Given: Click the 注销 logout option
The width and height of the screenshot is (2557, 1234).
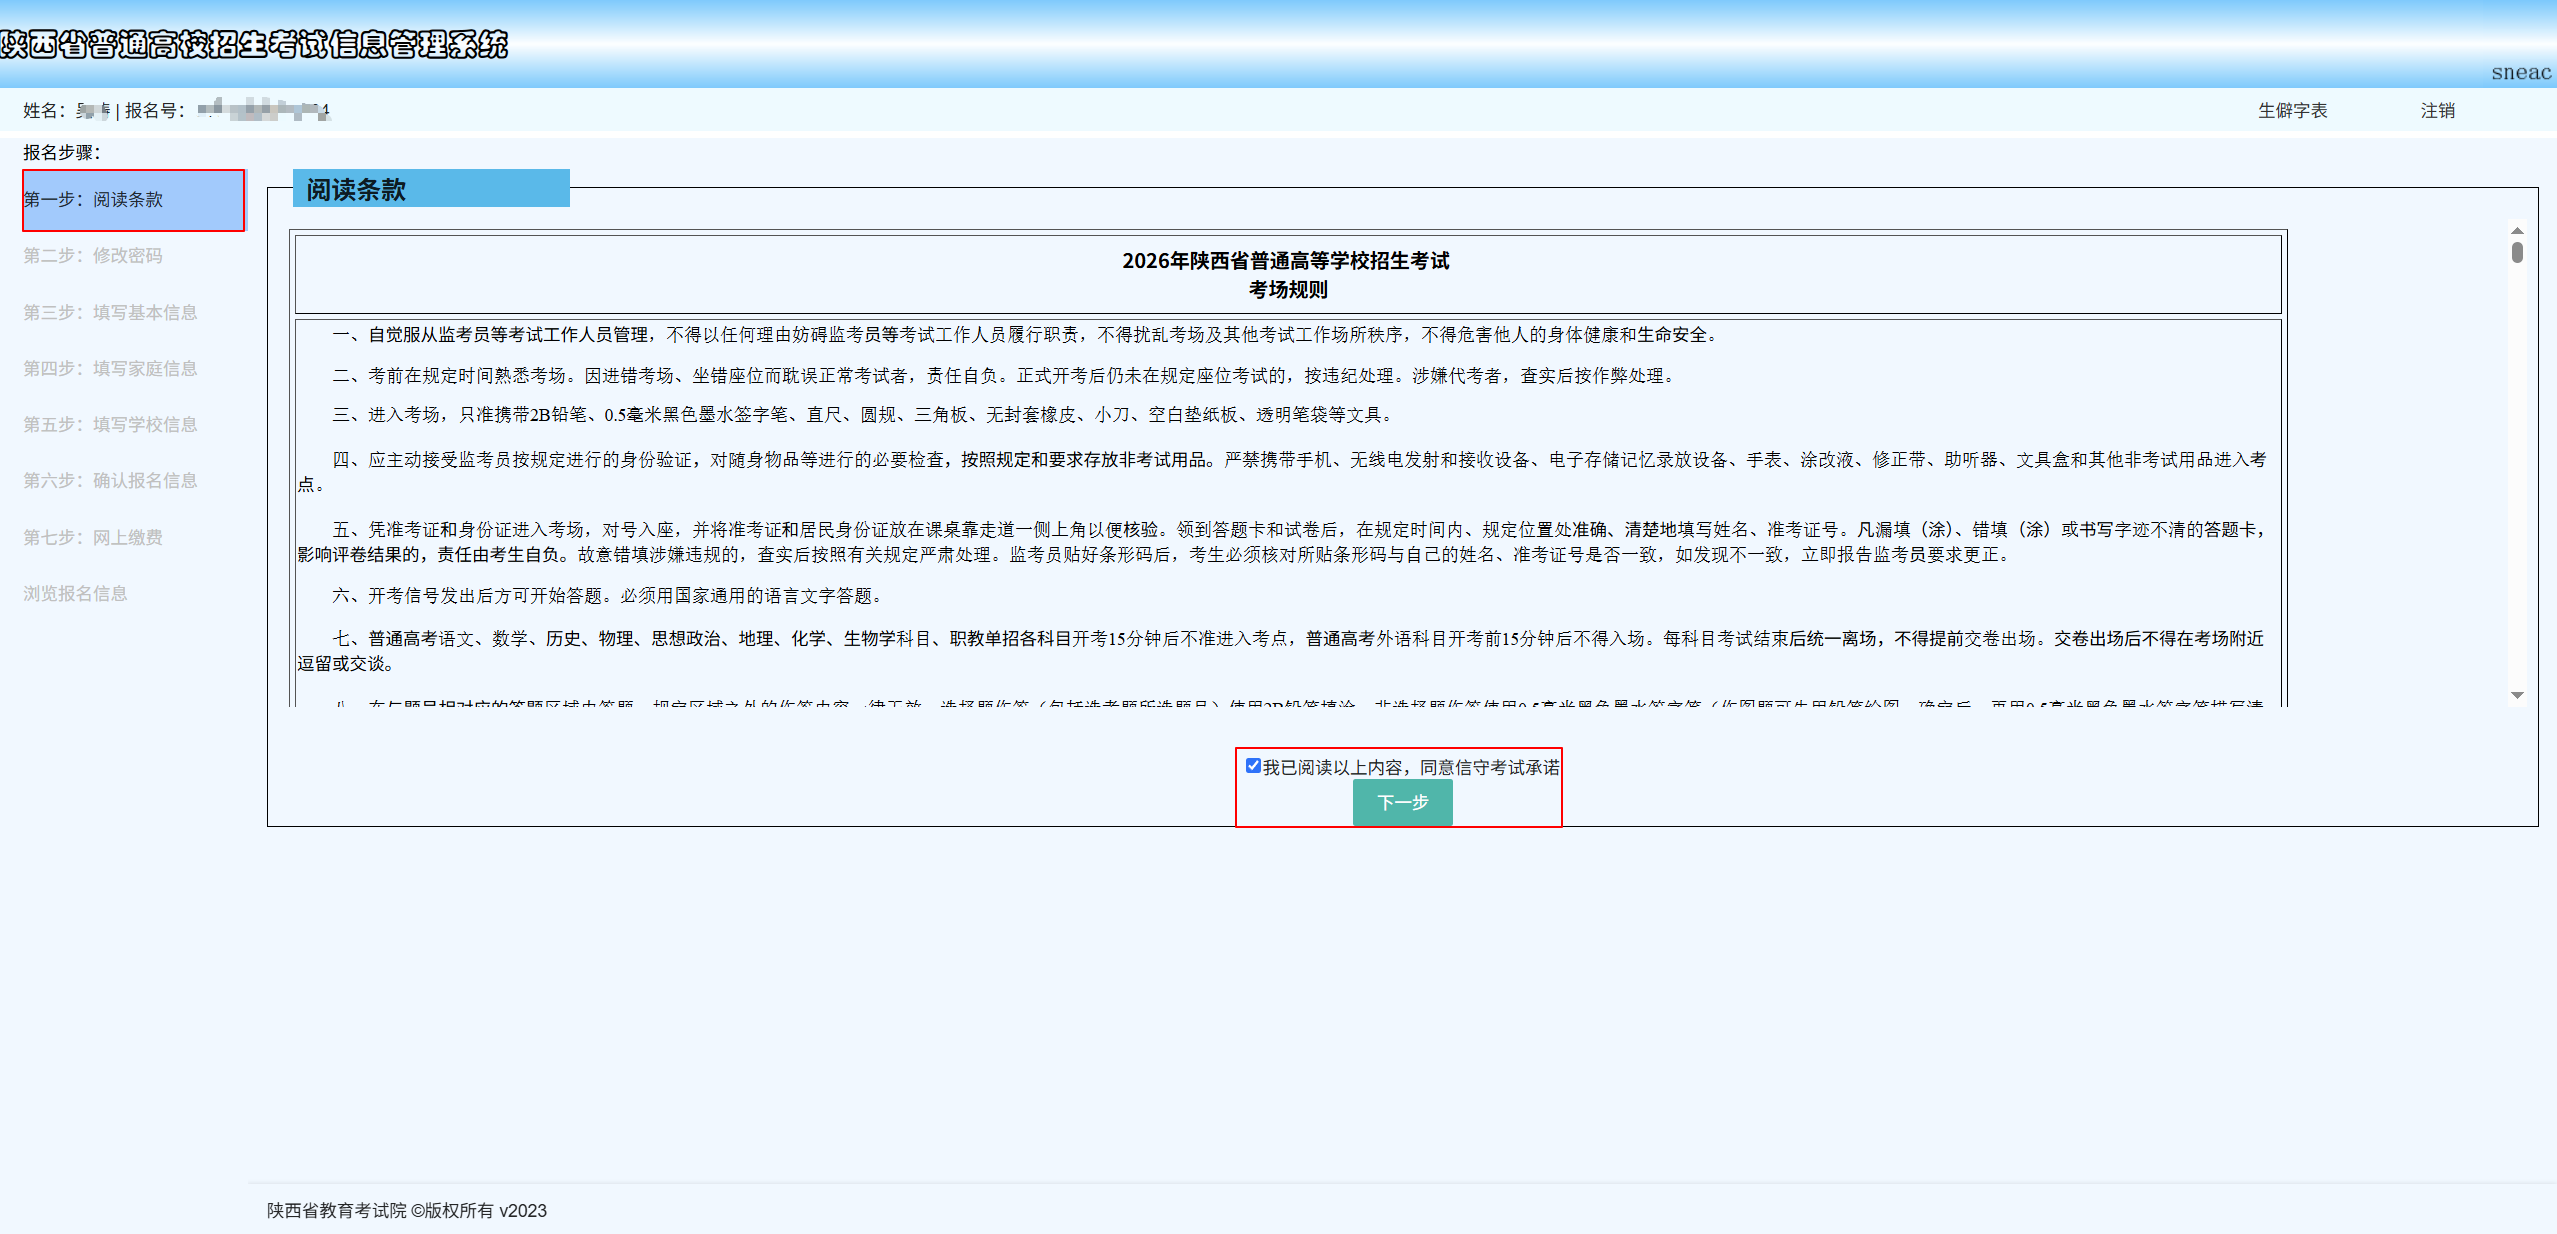Looking at the screenshot, I should coord(2435,110).
